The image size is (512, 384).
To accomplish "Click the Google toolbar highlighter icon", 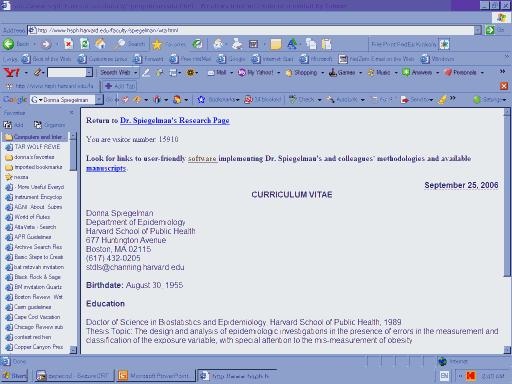I will point(442,99).
